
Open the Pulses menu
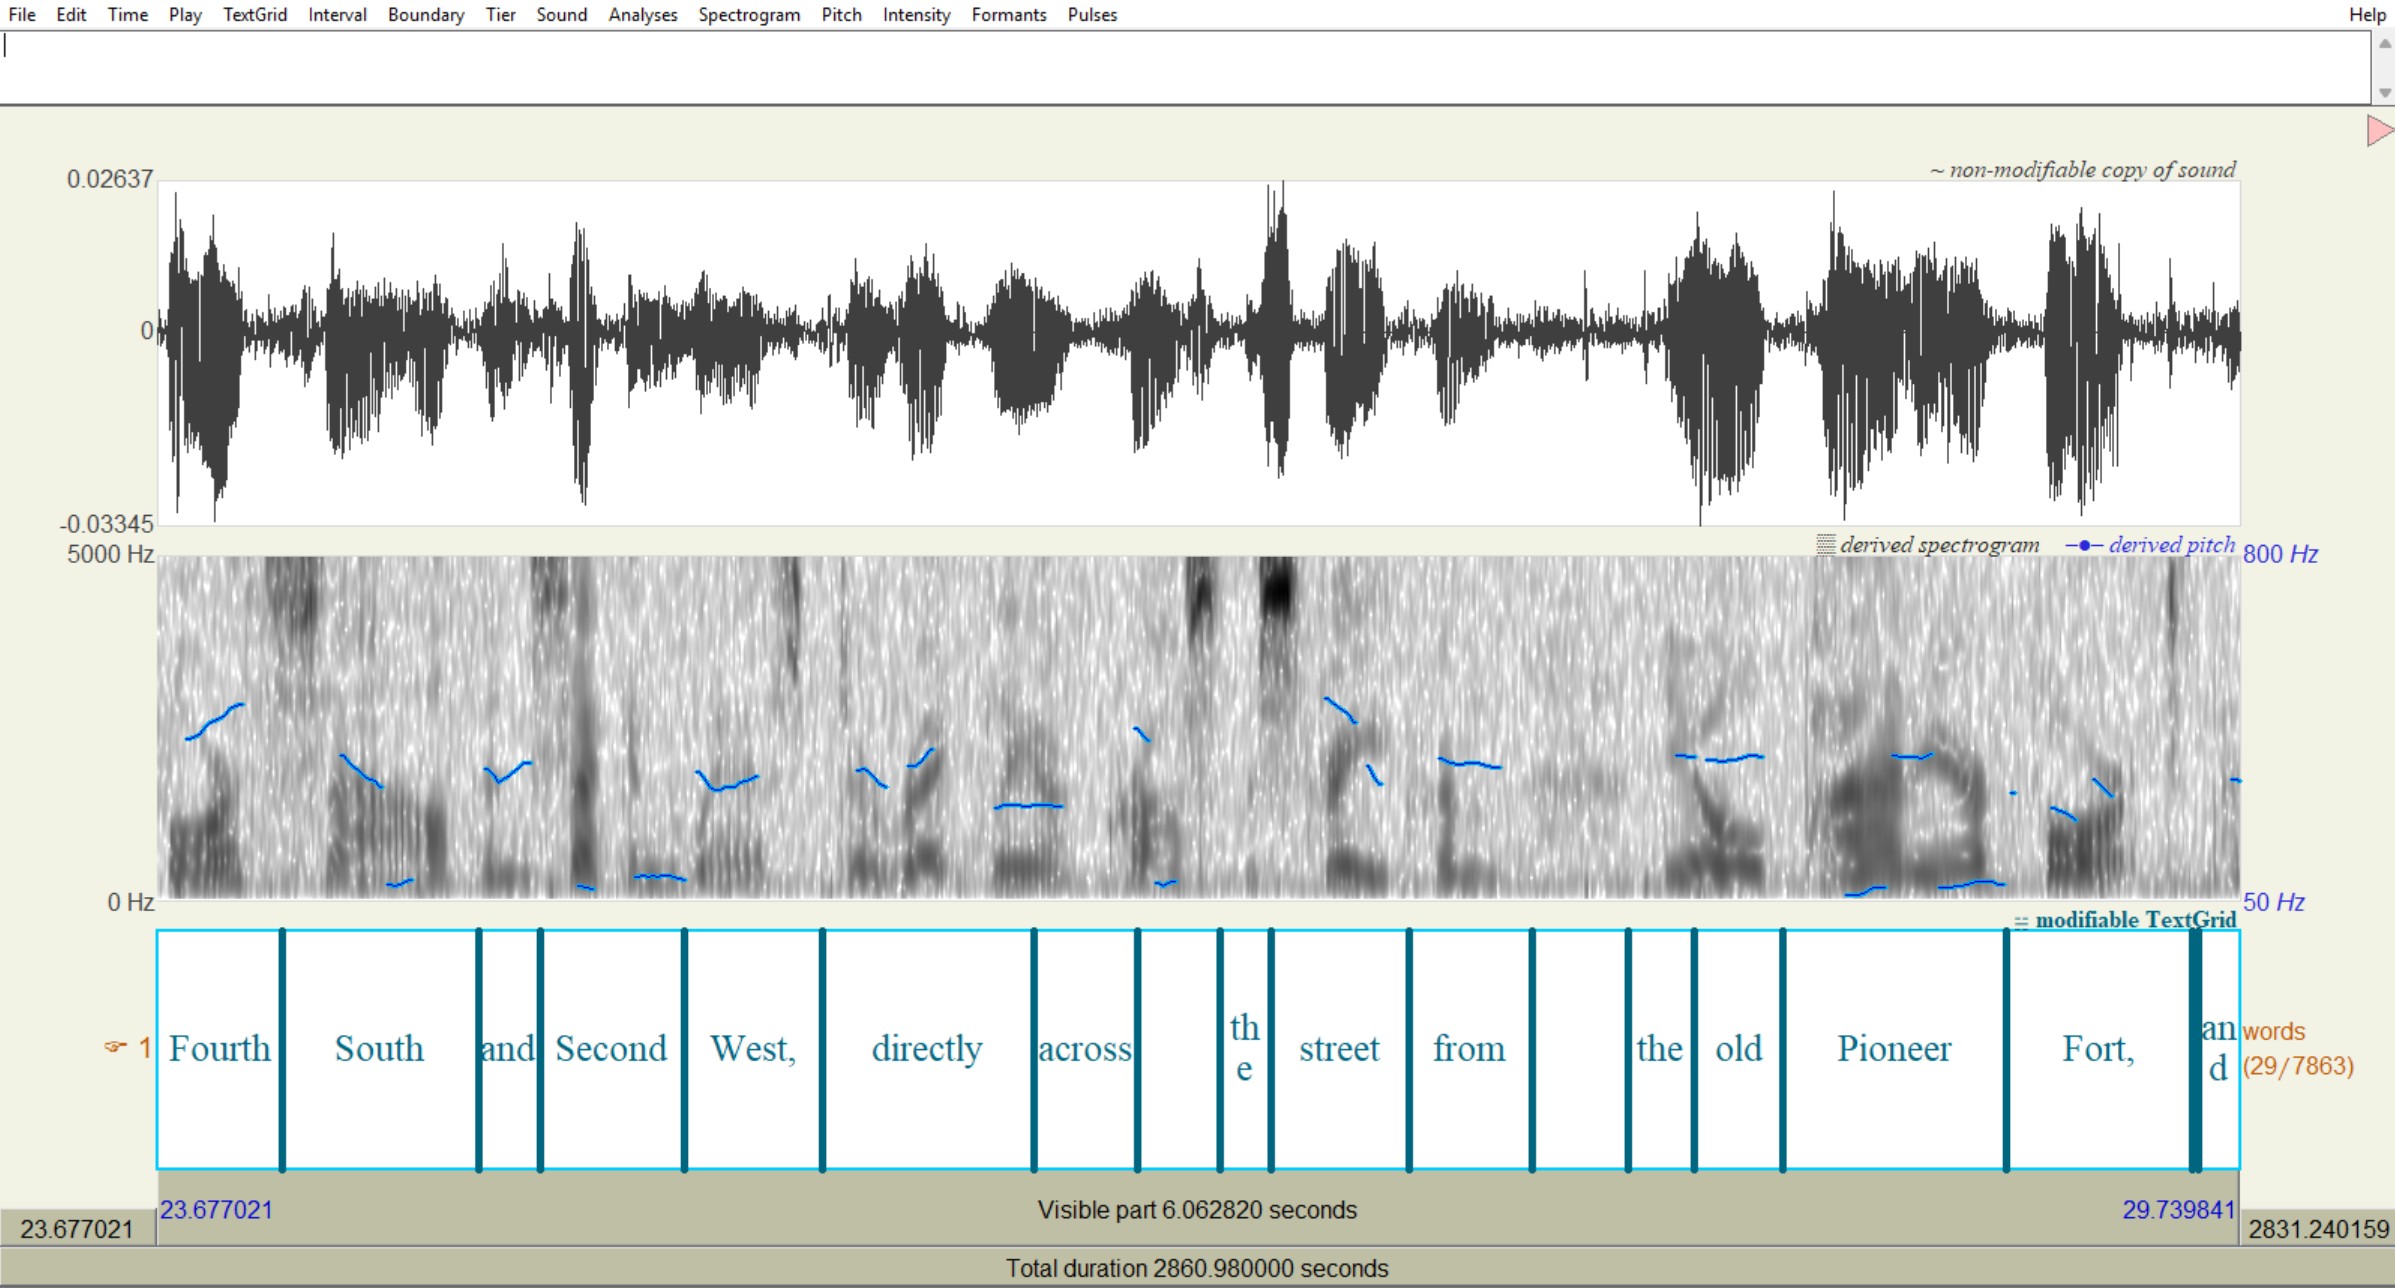tap(1091, 15)
